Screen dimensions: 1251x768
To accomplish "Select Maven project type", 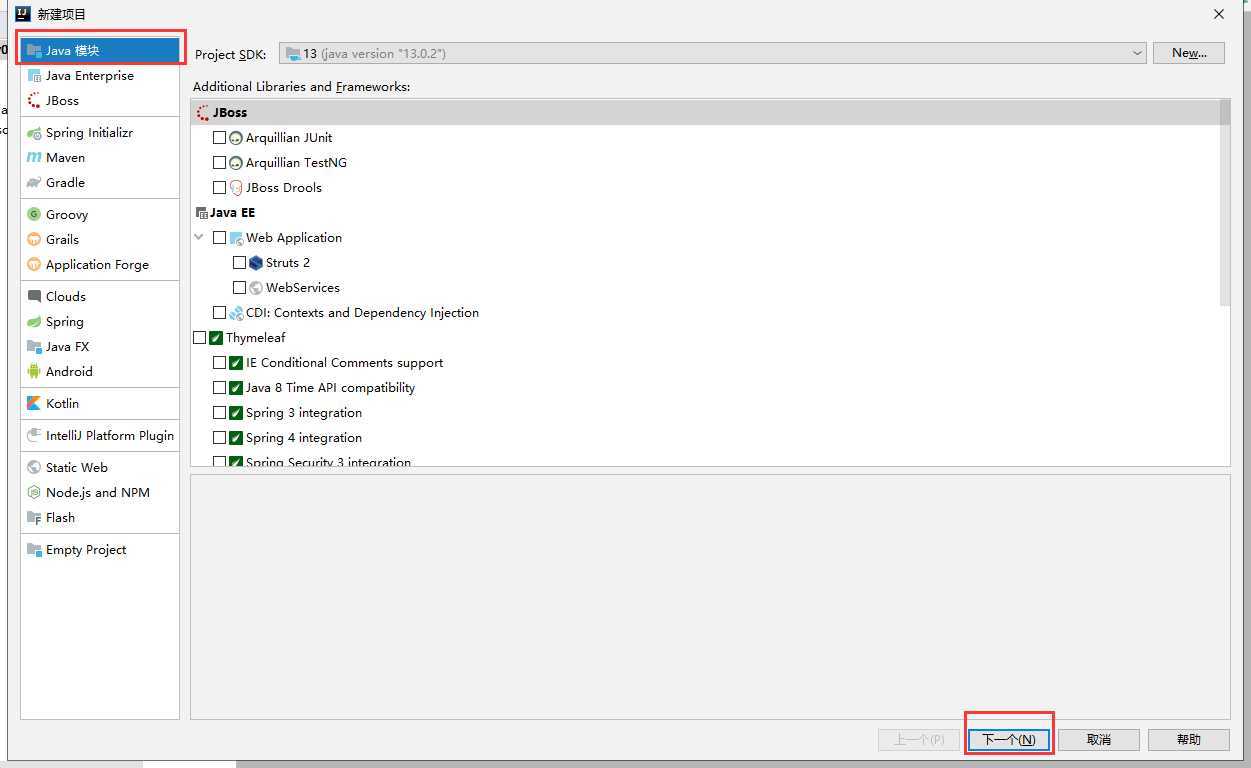I will pyautogui.click(x=100, y=157).
